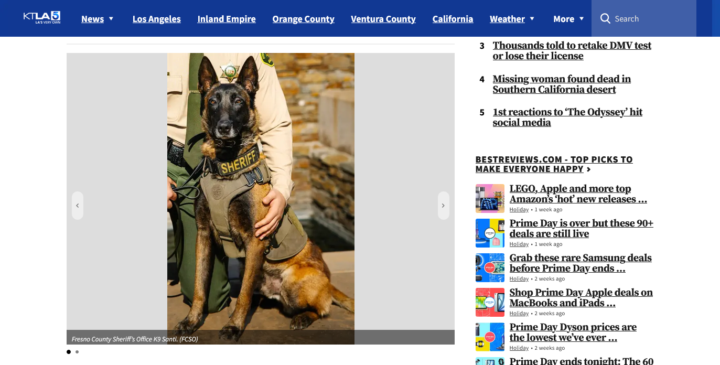
Task: Expand the Weather dropdown arrow
Action: click(532, 19)
